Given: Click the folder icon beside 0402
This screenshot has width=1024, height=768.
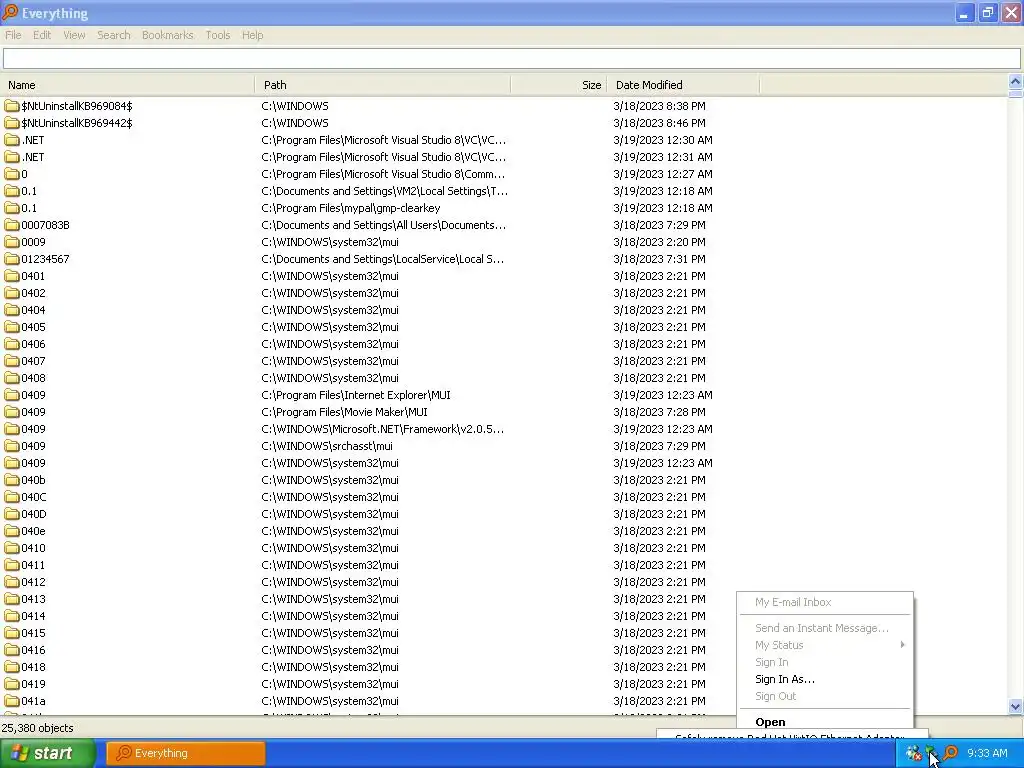Looking at the screenshot, I should click(x=12, y=293).
